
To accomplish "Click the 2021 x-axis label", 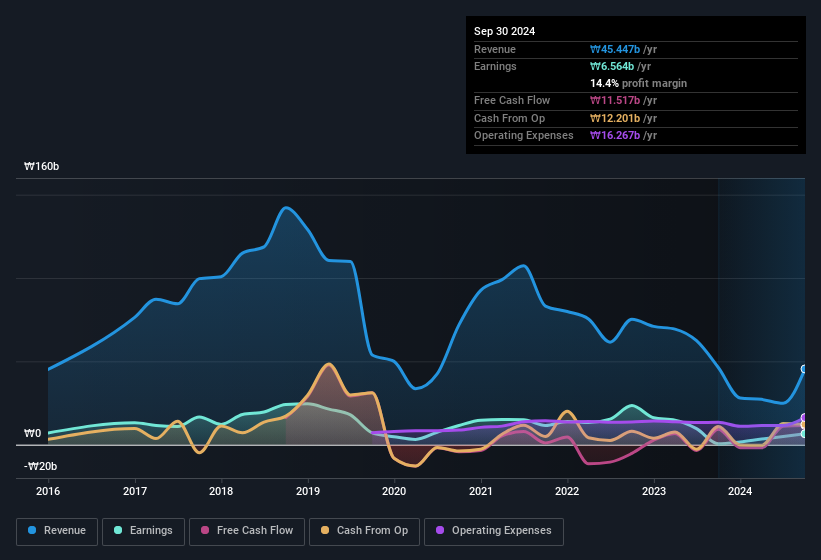I will click(x=481, y=491).
